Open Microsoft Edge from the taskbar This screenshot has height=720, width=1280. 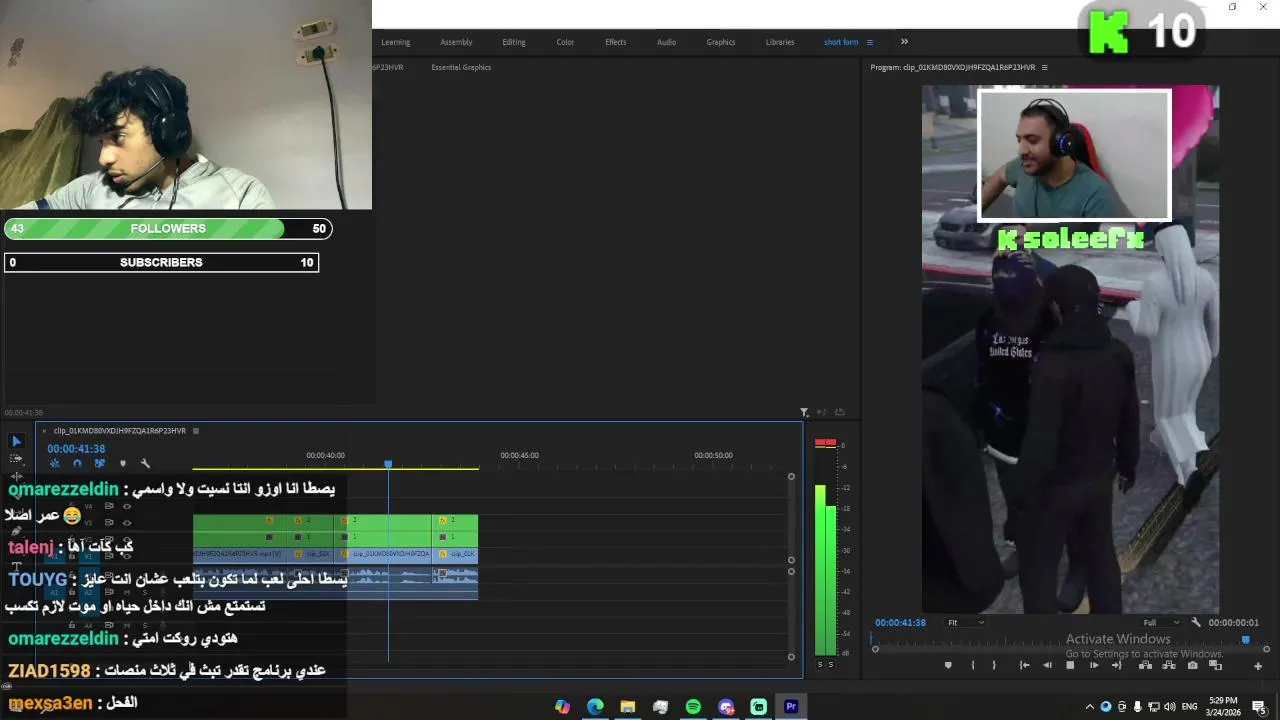point(595,706)
